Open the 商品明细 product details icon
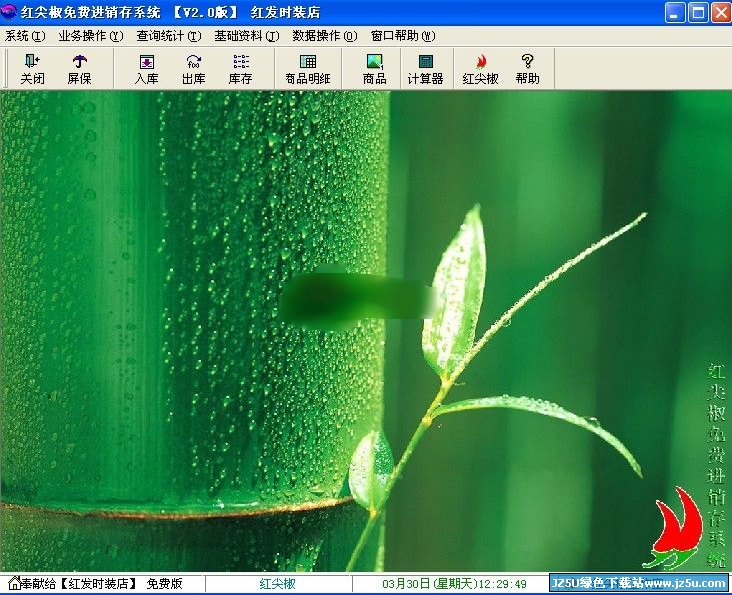Image resolution: width=732 pixels, height=595 pixels. (307, 68)
